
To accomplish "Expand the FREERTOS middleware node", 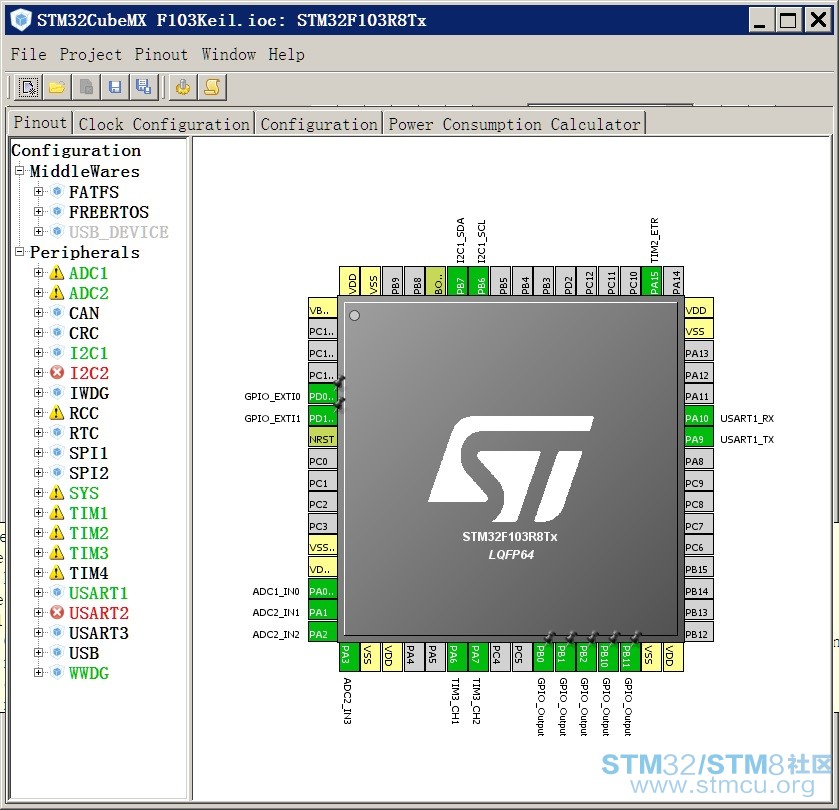I will (39, 211).
